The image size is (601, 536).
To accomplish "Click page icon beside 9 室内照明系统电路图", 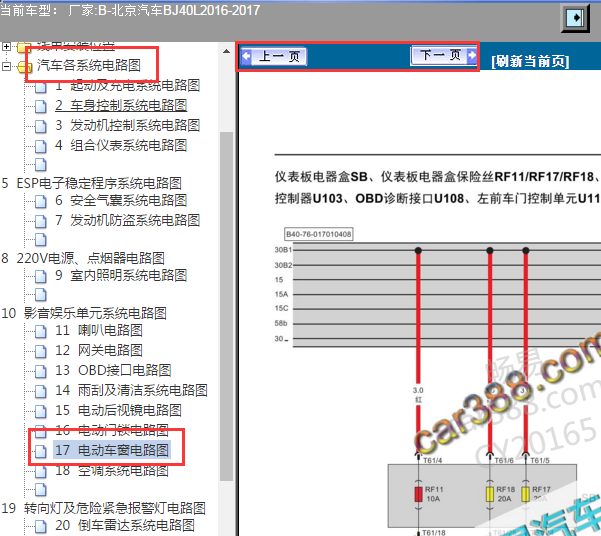I will click(41, 276).
